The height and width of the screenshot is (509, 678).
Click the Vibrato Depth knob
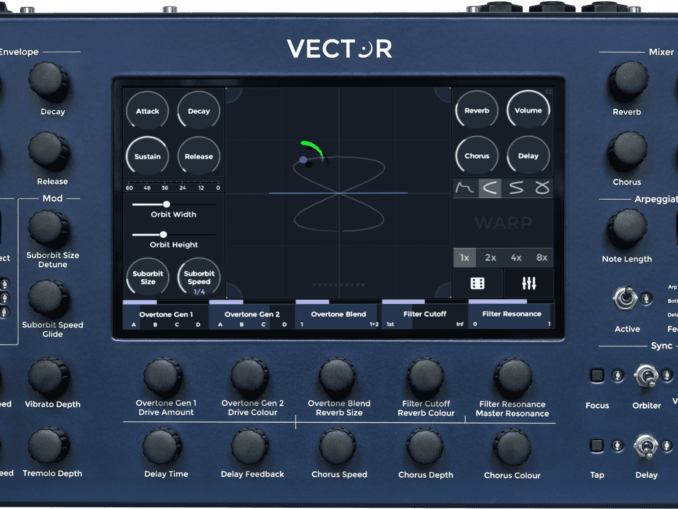tap(49, 377)
